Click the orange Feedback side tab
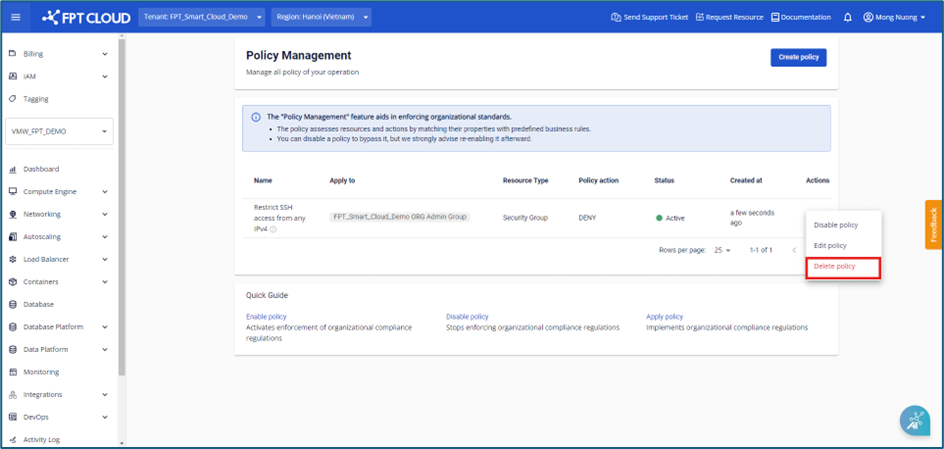The image size is (944, 449). (x=933, y=225)
